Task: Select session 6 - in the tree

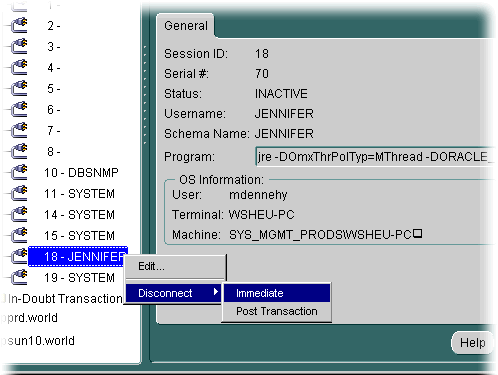Action: [x=54, y=110]
